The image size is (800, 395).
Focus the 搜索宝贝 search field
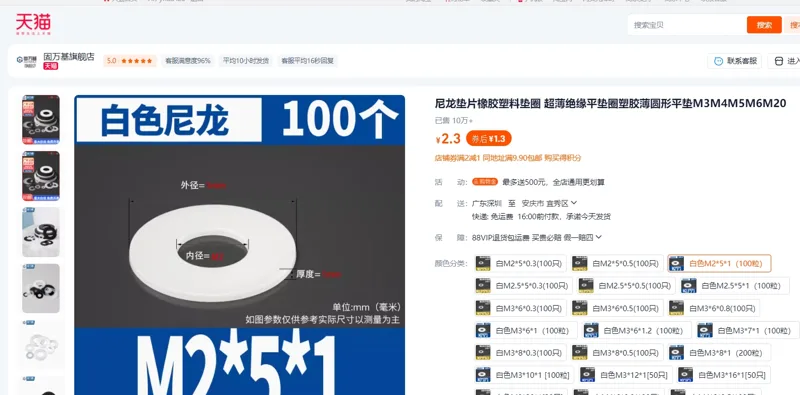coord(687,25)
